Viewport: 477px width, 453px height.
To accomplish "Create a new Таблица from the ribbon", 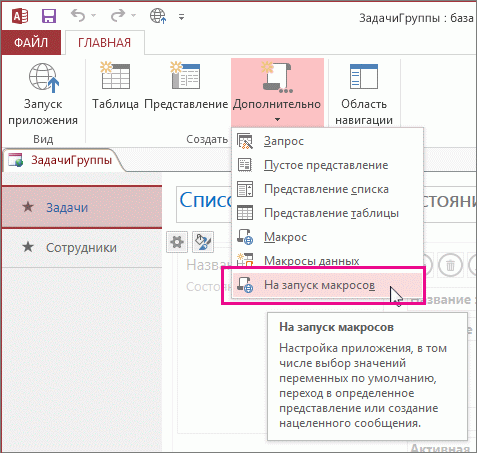I will 115,86.
